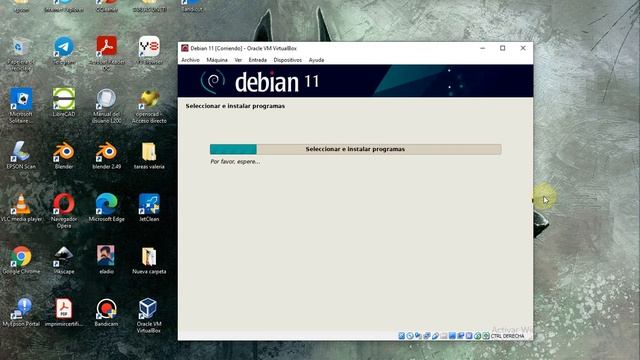Select the Navegador Opera shortcut
Viewport: 640px width, 360px height.
[x=64, y=210]
